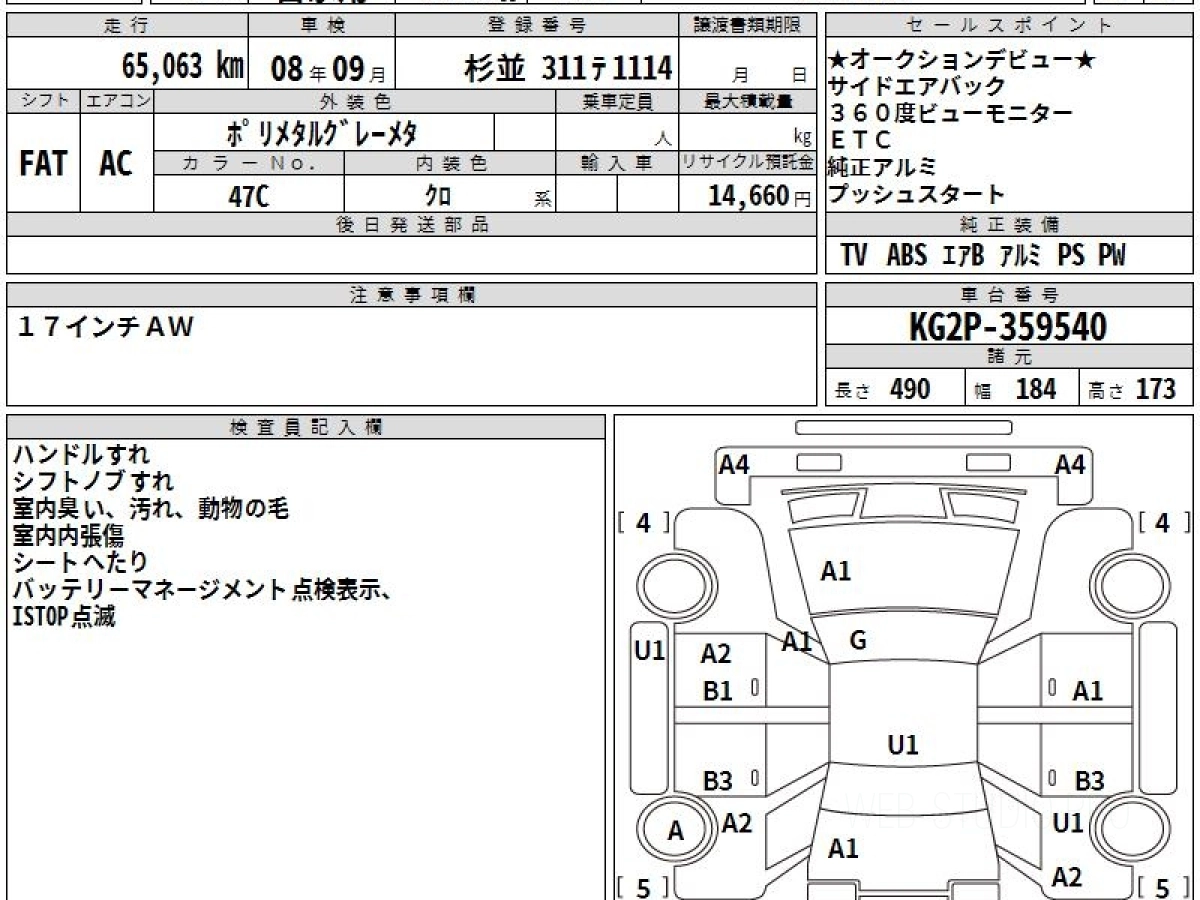
Task: Click the 360度ビューモニター line
Action: click(951, 114)
